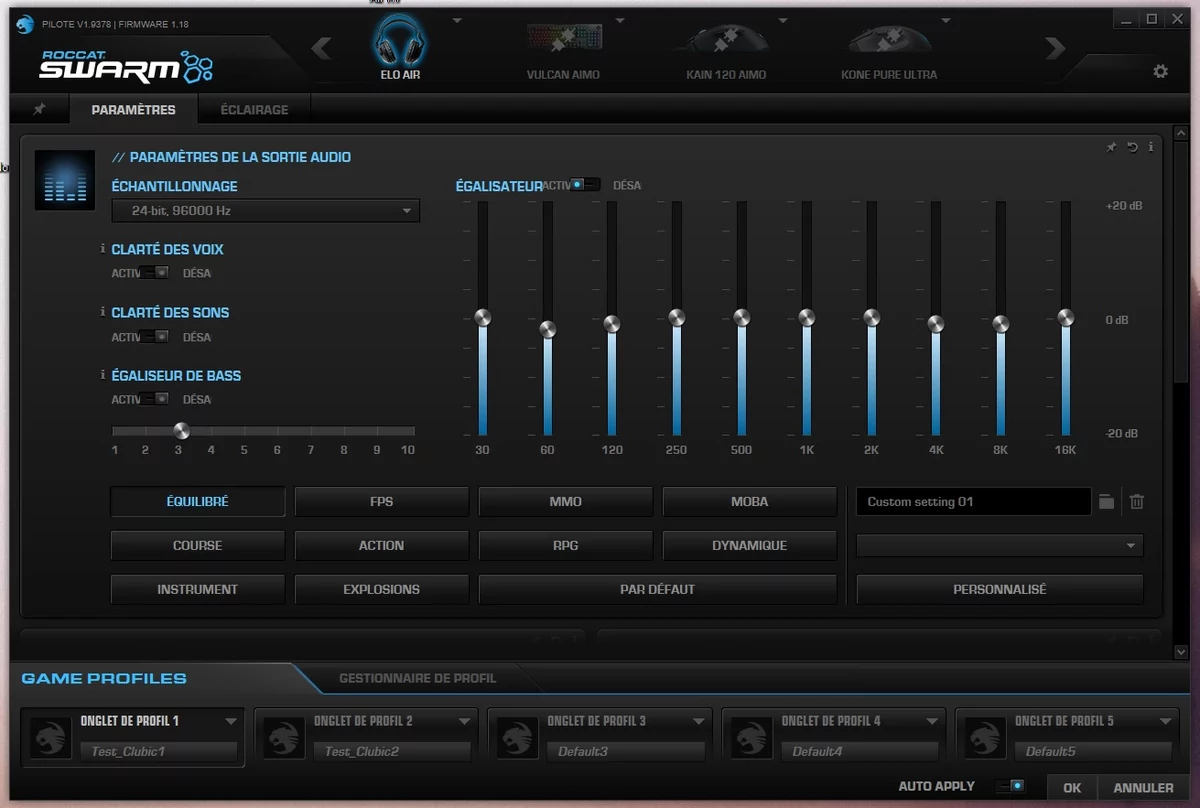Click the Default5 profile Roccat icon
The height and width of the screenshot is (808, 1200).
[x=985, y=738]
